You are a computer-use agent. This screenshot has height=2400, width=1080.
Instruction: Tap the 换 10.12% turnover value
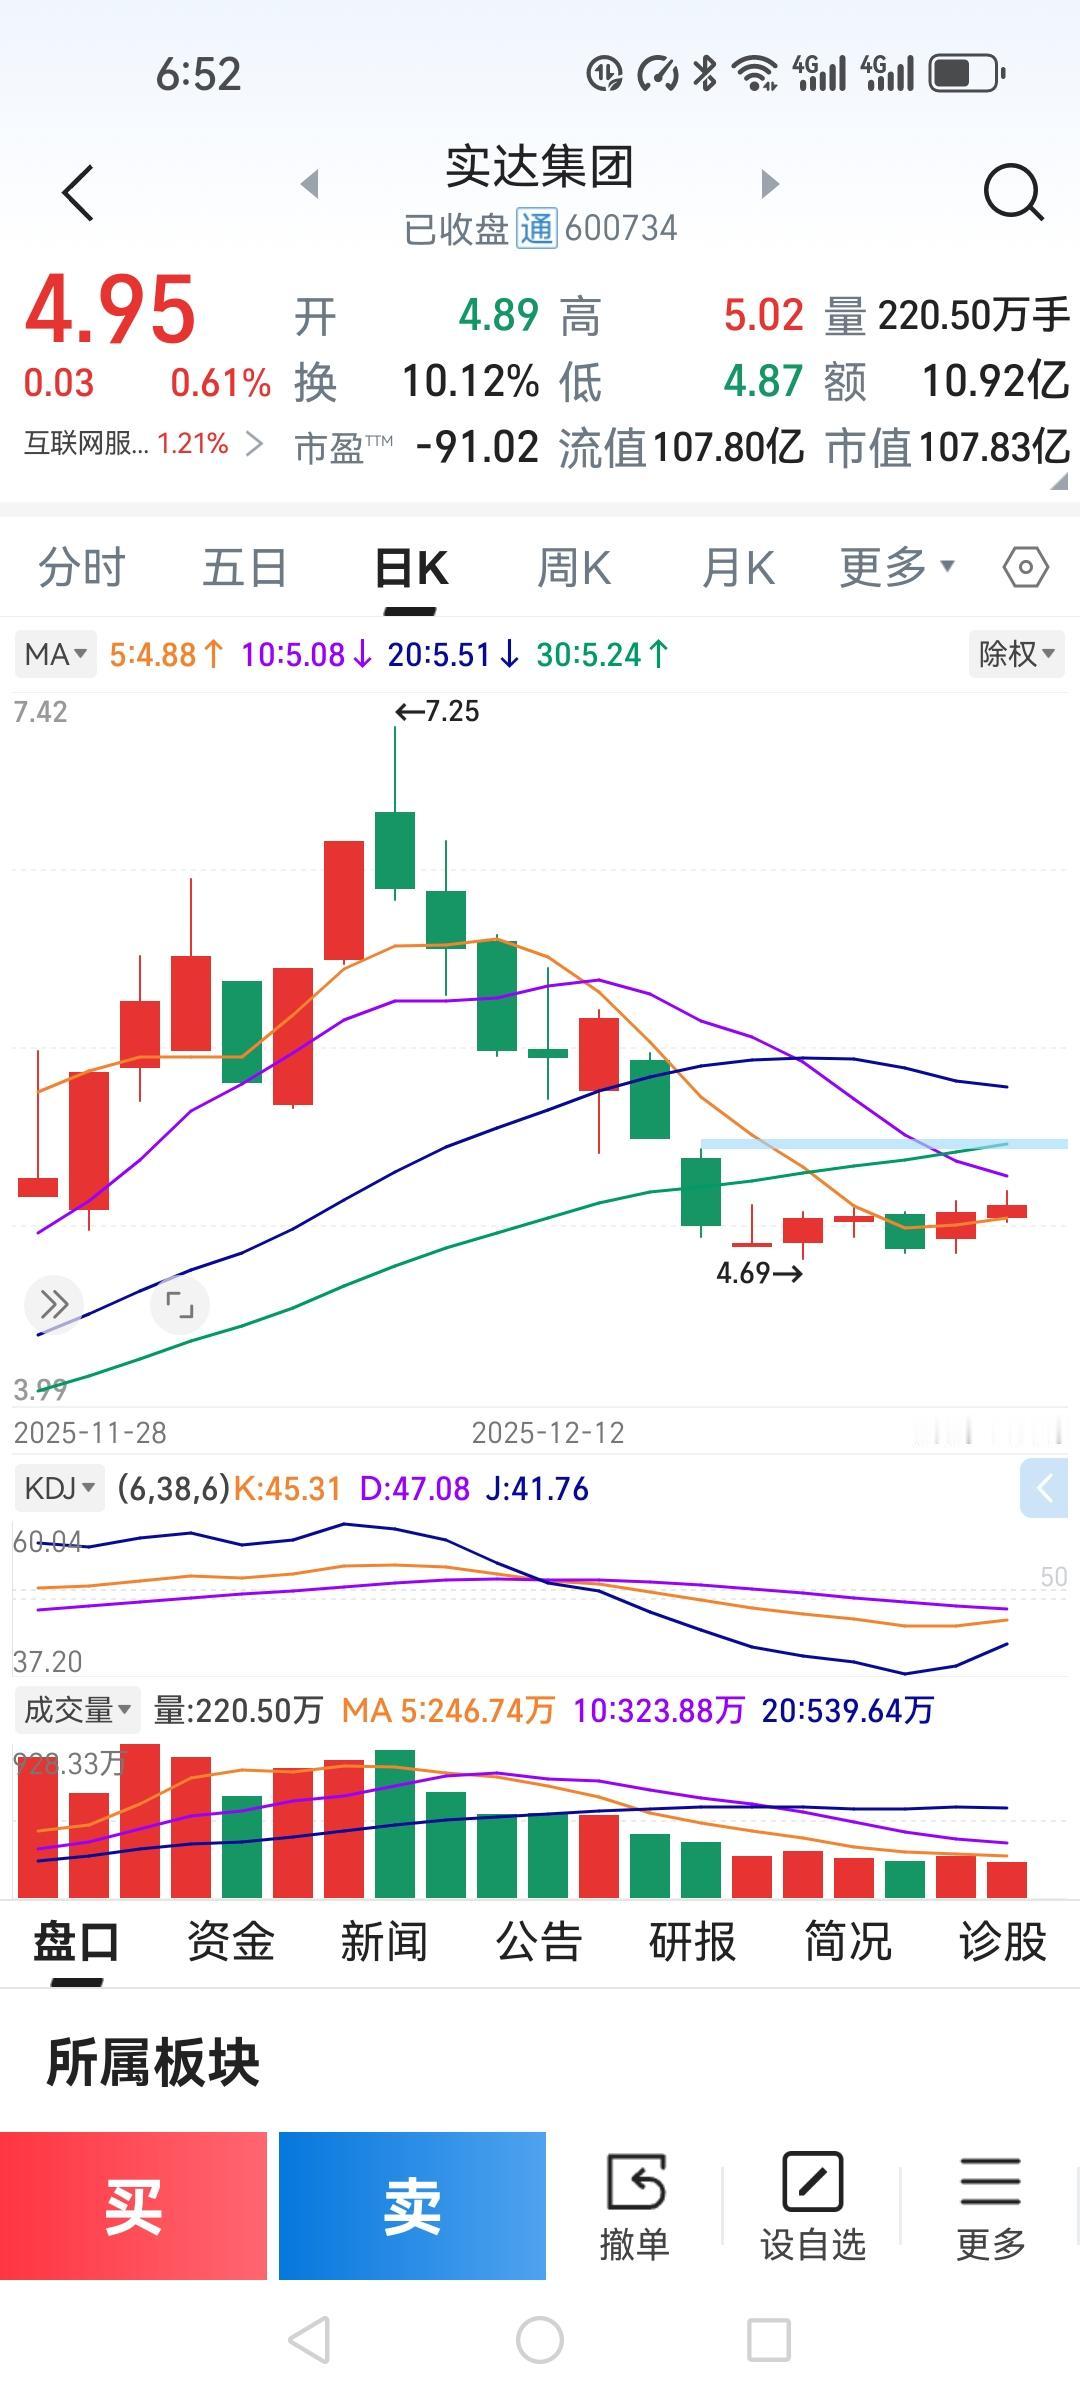470,381
